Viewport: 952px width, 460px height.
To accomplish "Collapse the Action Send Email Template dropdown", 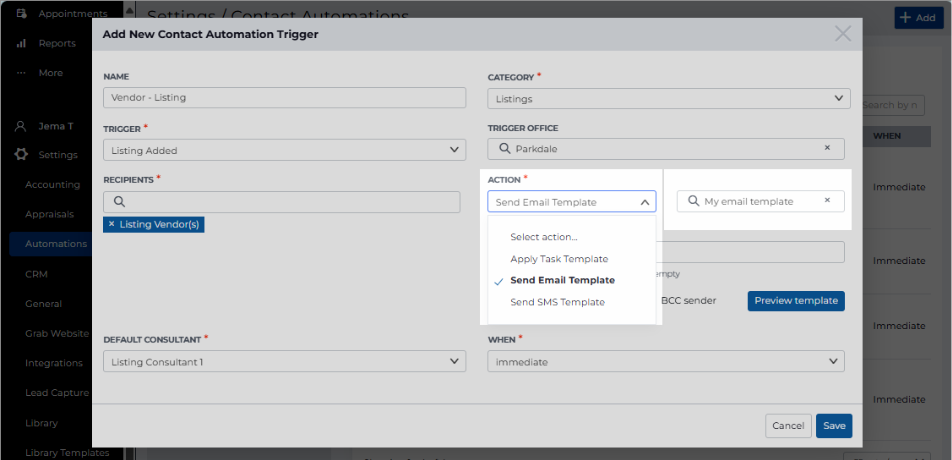I will click(x=572, y=201).
